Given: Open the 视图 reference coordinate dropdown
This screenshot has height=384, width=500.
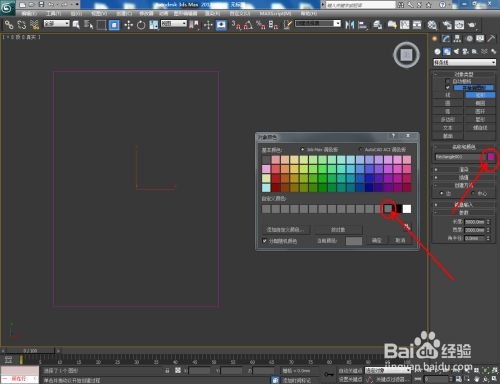Looking at the screenshot, I should point(174,23).
